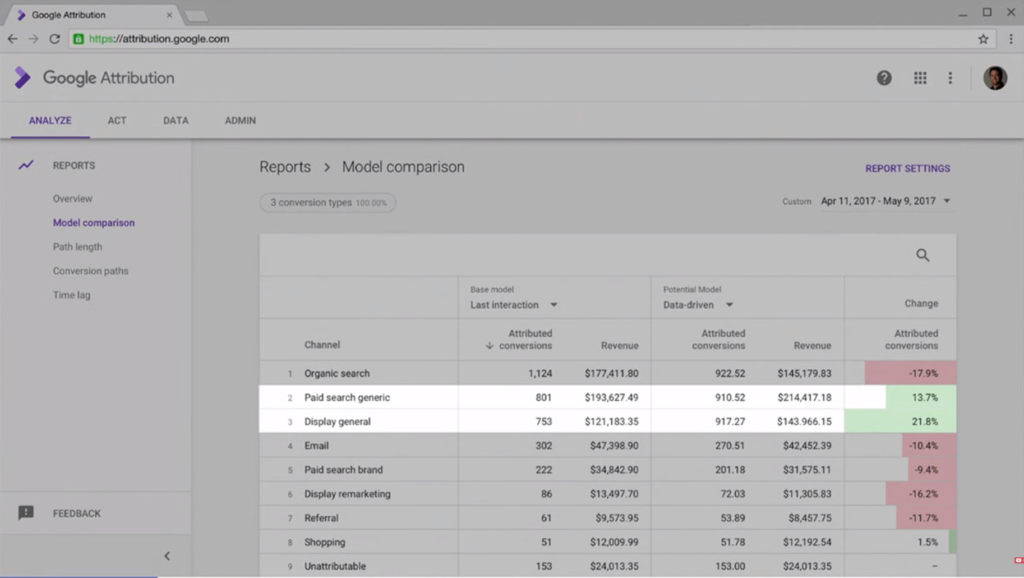Open the help question mark icon
The width and height of the screenshot is (1024, 578).
pos(884,78)
